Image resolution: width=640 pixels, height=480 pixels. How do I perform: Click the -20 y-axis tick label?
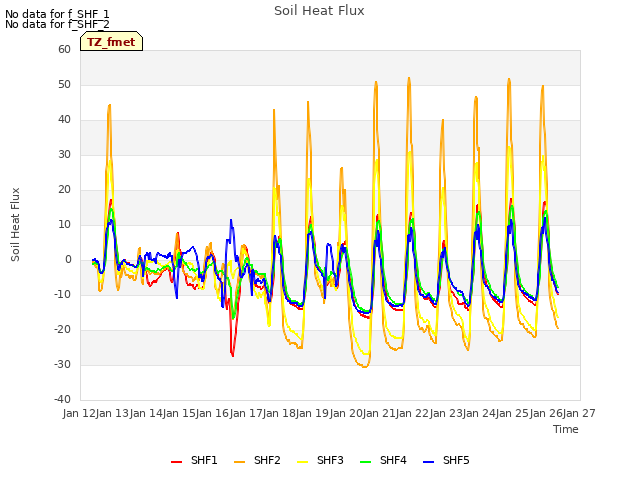click(62, 329)
